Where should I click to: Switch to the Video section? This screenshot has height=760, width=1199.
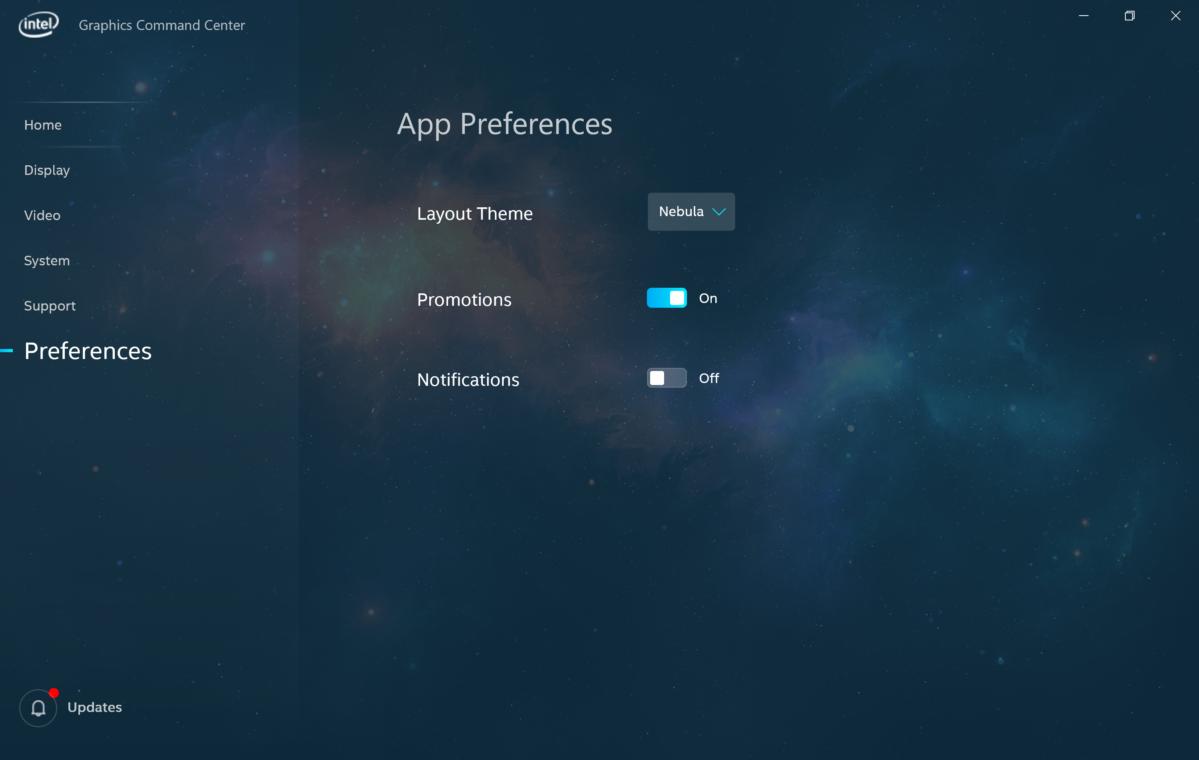[x=42, y=216]
